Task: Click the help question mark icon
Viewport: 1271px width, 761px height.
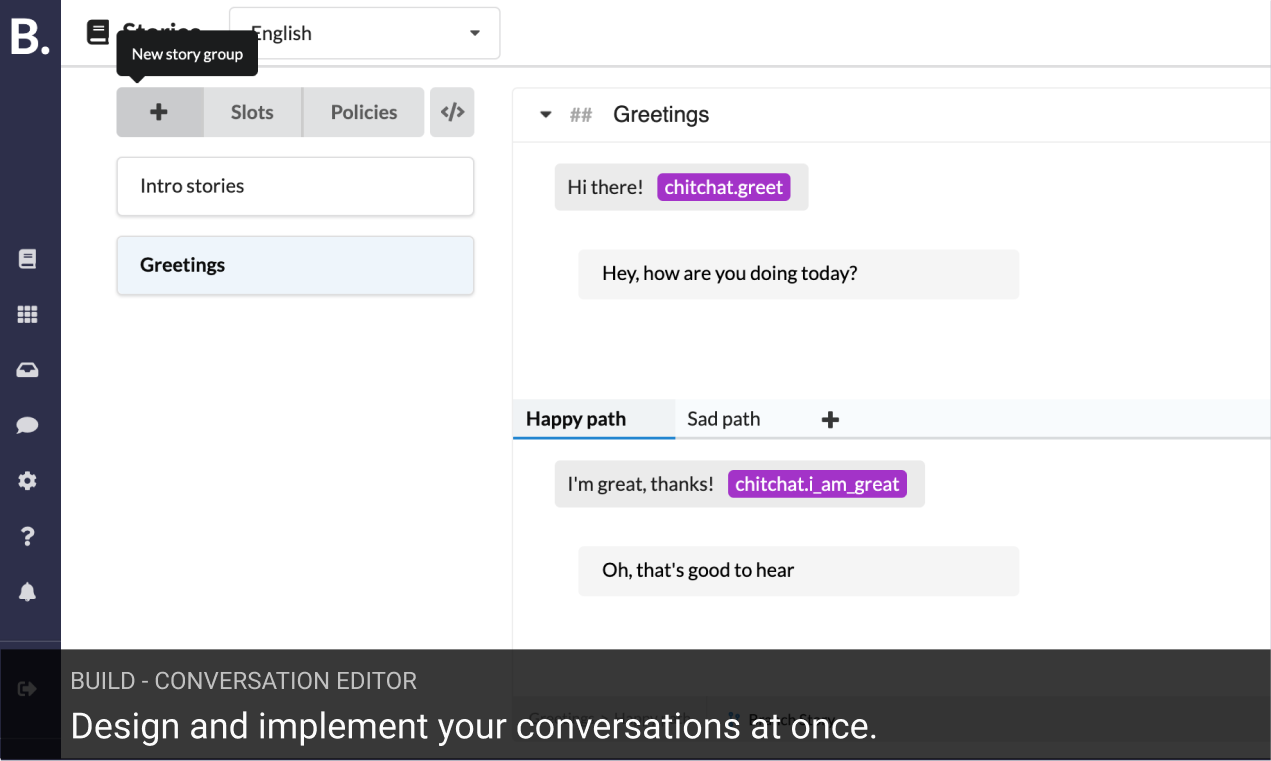Action: (x=28, y=537)
